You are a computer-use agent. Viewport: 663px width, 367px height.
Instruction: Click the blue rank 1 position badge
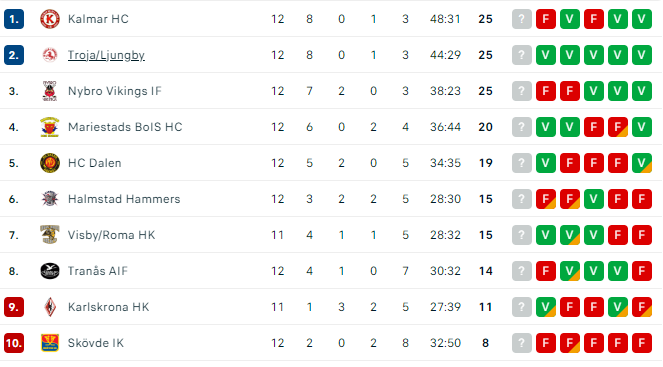click(14, 19)
